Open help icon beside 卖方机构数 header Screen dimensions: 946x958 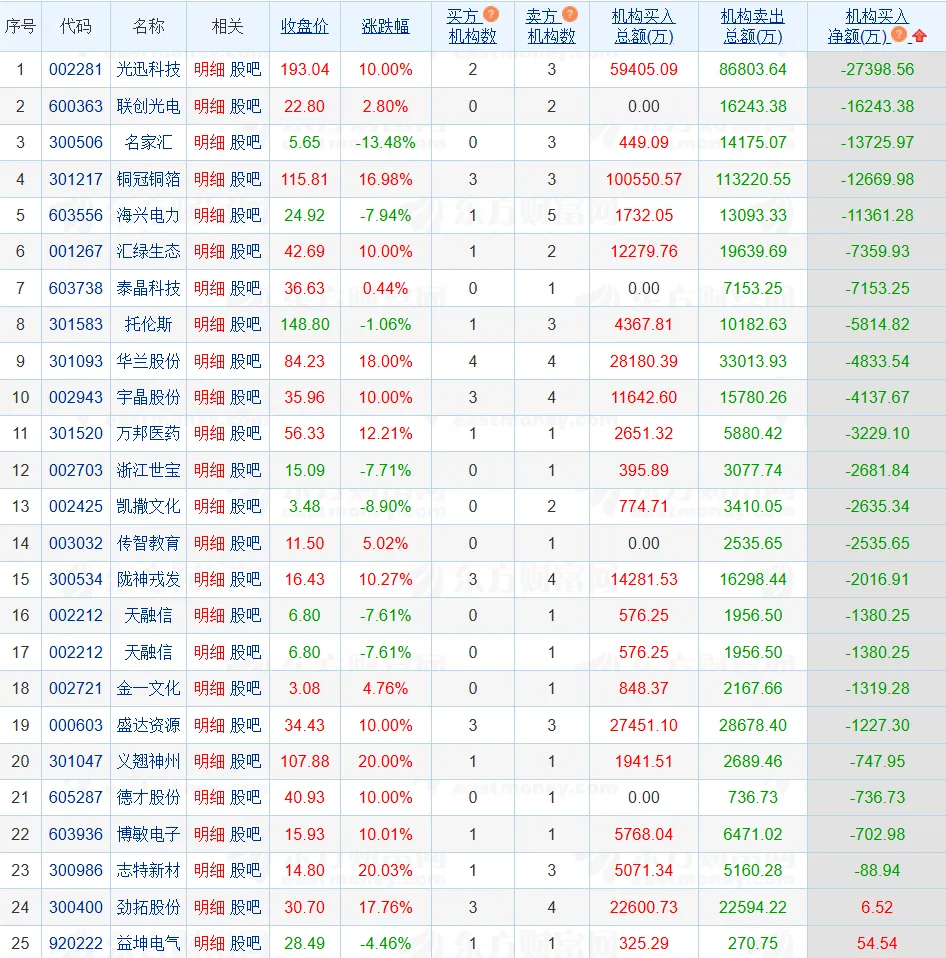point(570,14)
